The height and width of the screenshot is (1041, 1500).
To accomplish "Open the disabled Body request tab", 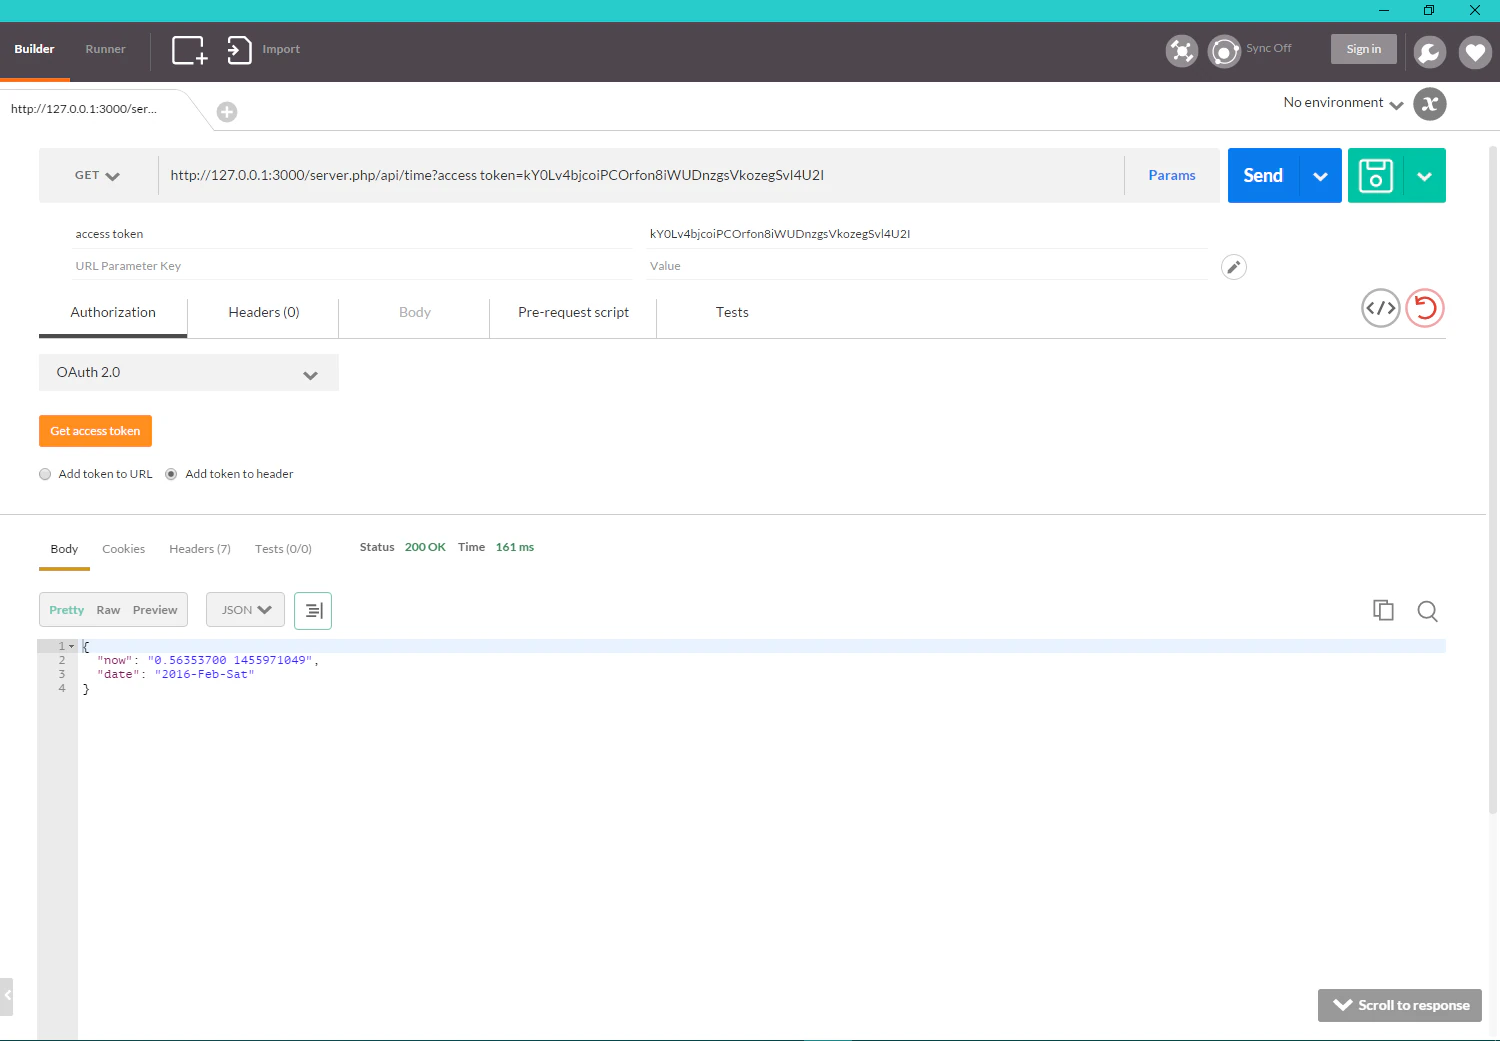I will (415, 313).
